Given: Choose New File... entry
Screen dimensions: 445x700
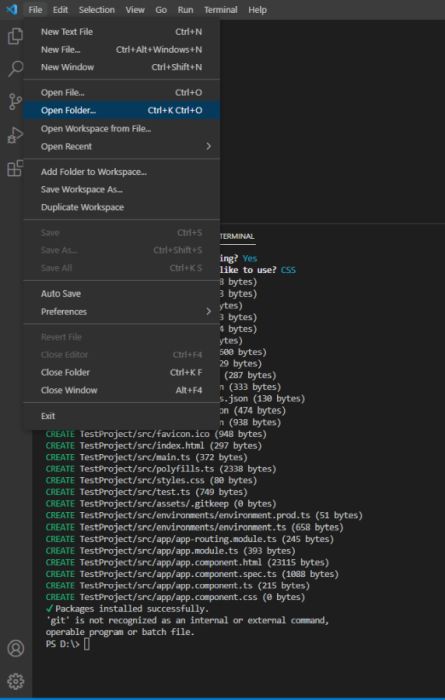Looking at the screenshot, I should coord(121,50).
